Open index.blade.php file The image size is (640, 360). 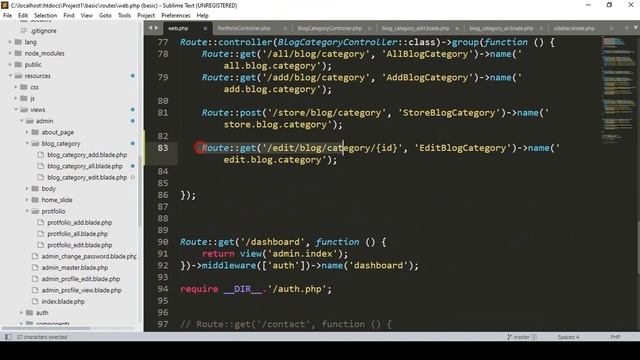[63, 302]
